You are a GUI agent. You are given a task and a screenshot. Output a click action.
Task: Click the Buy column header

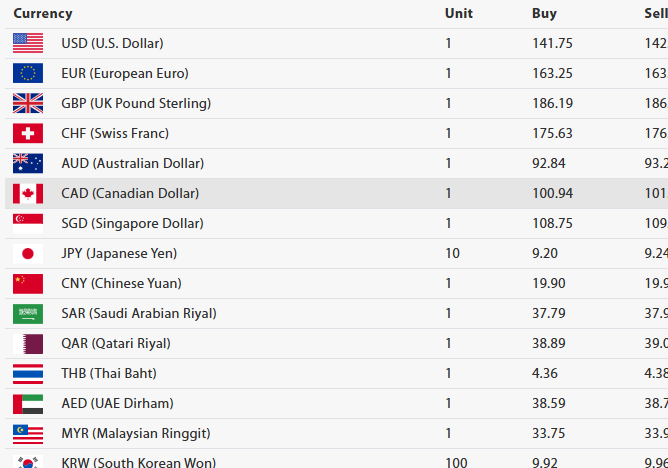coord(544,14)
